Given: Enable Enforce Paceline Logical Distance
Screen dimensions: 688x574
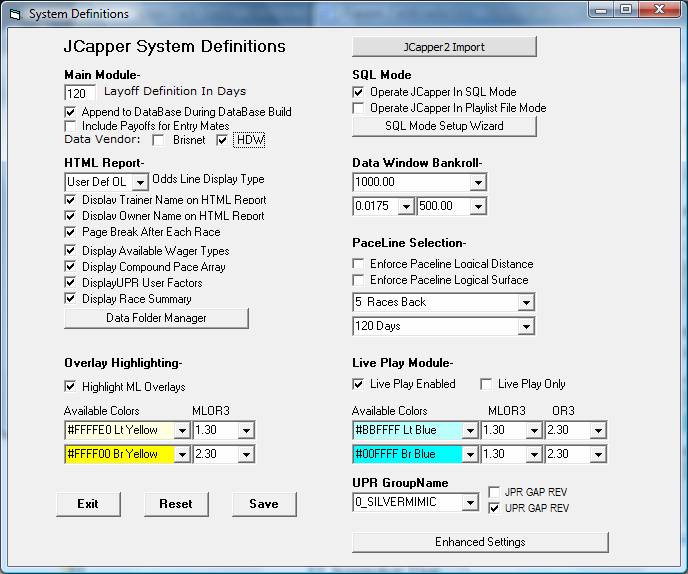Looking at the screenshot, I should [358, 264].
